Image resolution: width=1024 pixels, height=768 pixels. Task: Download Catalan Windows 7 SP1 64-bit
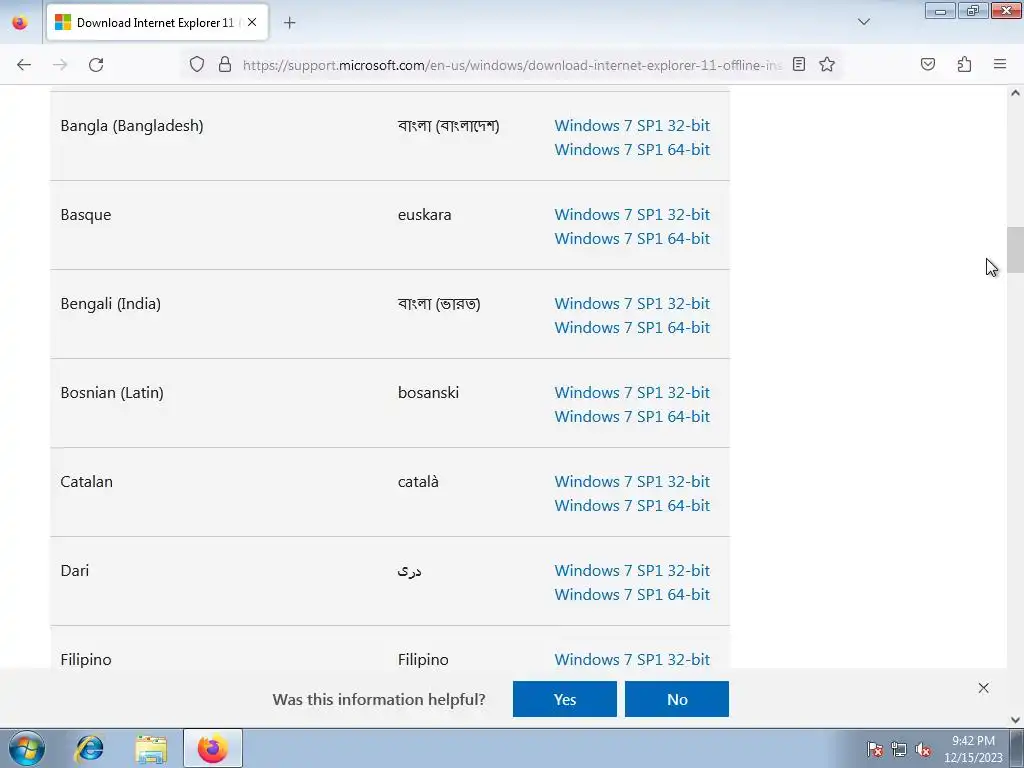632,505
